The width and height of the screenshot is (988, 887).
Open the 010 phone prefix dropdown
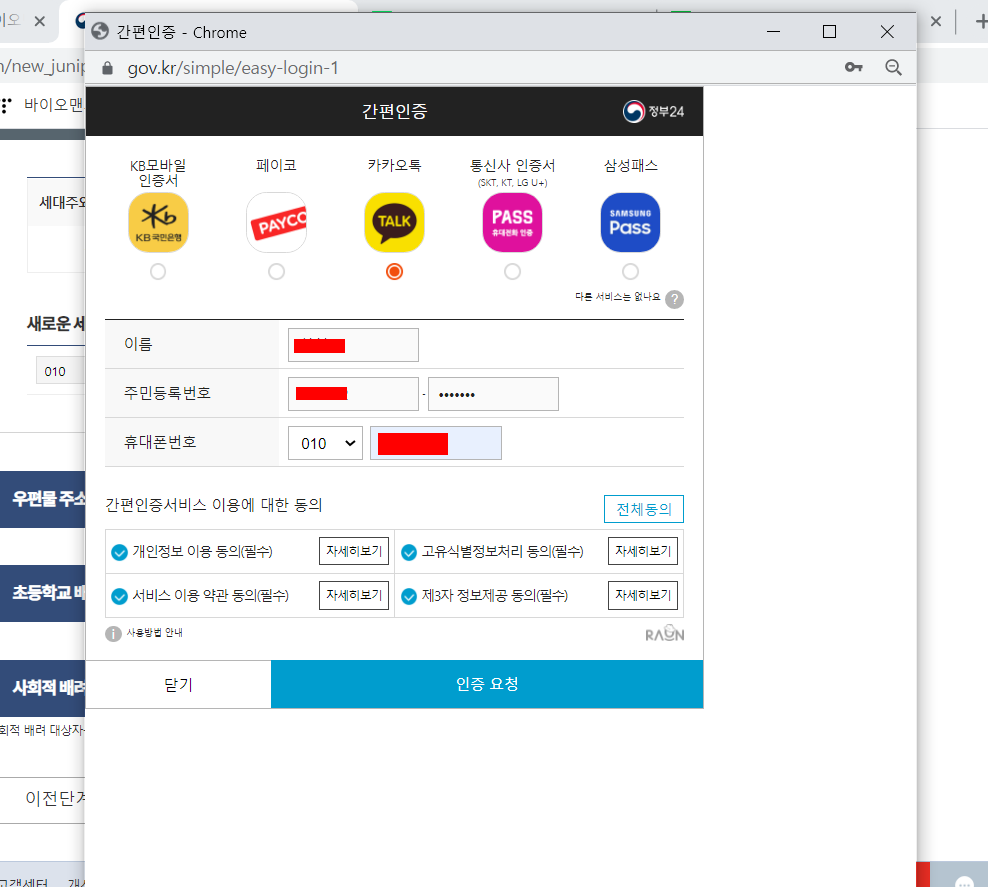point(325,443)
